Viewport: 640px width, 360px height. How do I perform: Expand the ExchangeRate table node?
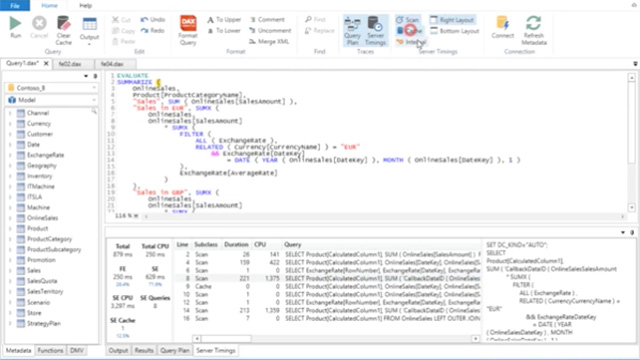10,155
